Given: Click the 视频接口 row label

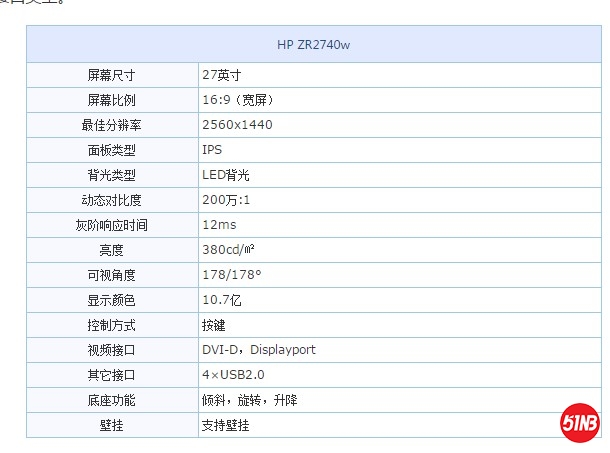Looking at the screenshot, I should point(112,350).
